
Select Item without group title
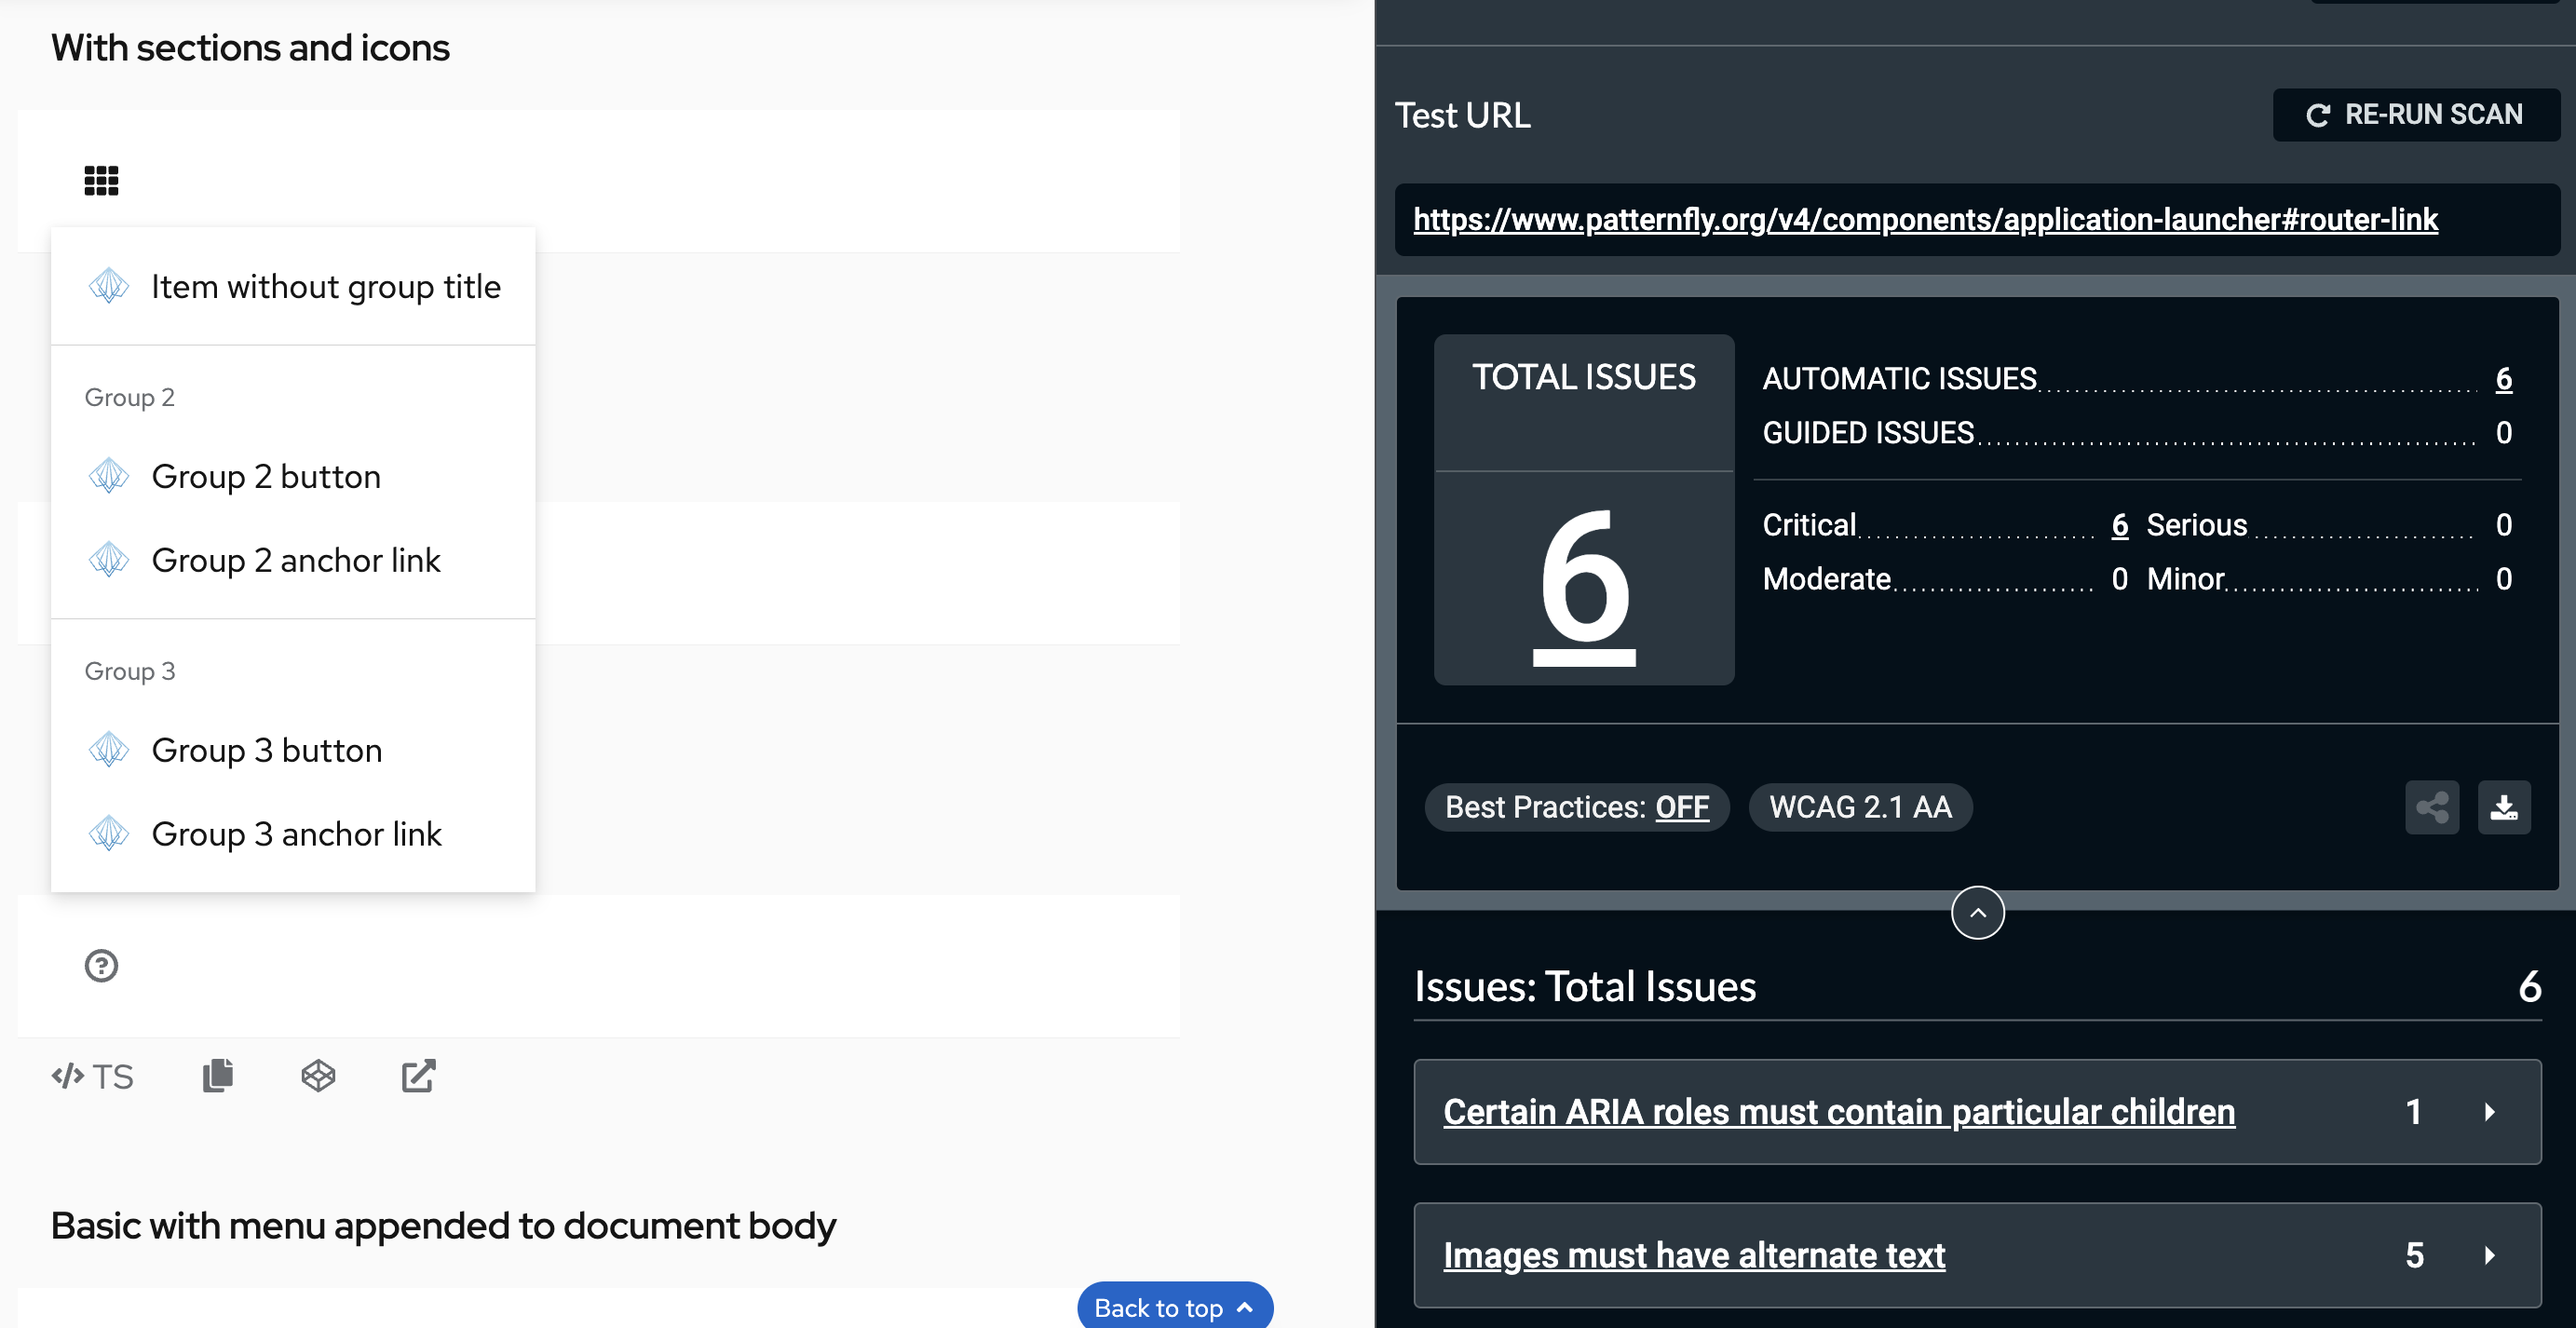tap(326, 287)
